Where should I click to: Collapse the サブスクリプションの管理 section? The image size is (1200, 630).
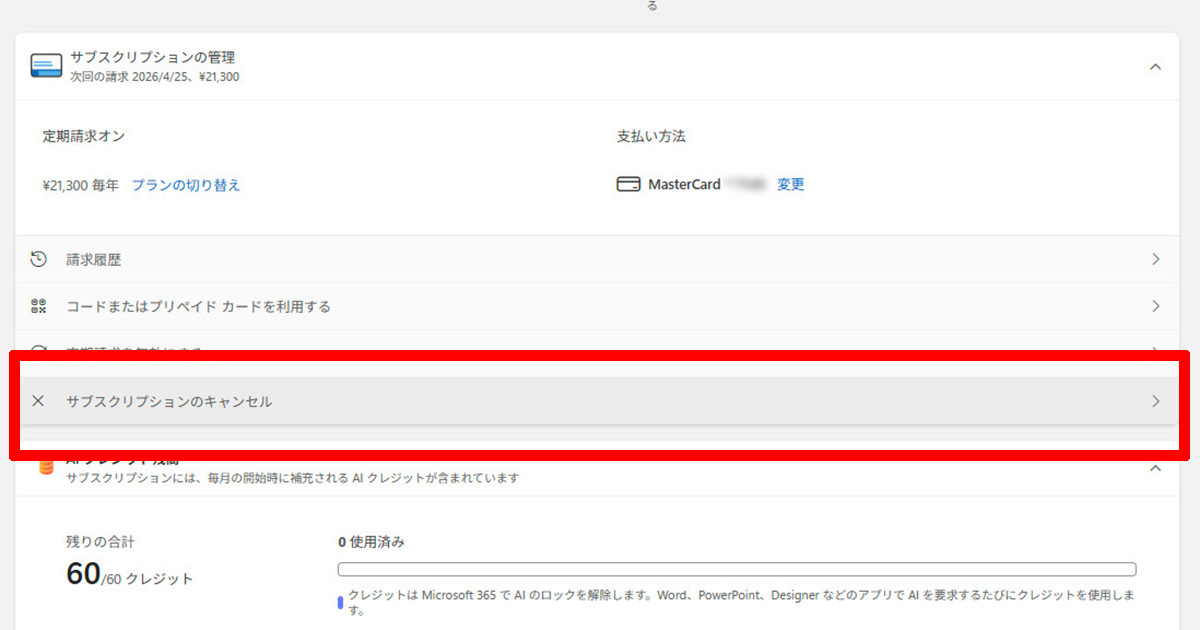pyautogui.click(x=1155, y=67)
